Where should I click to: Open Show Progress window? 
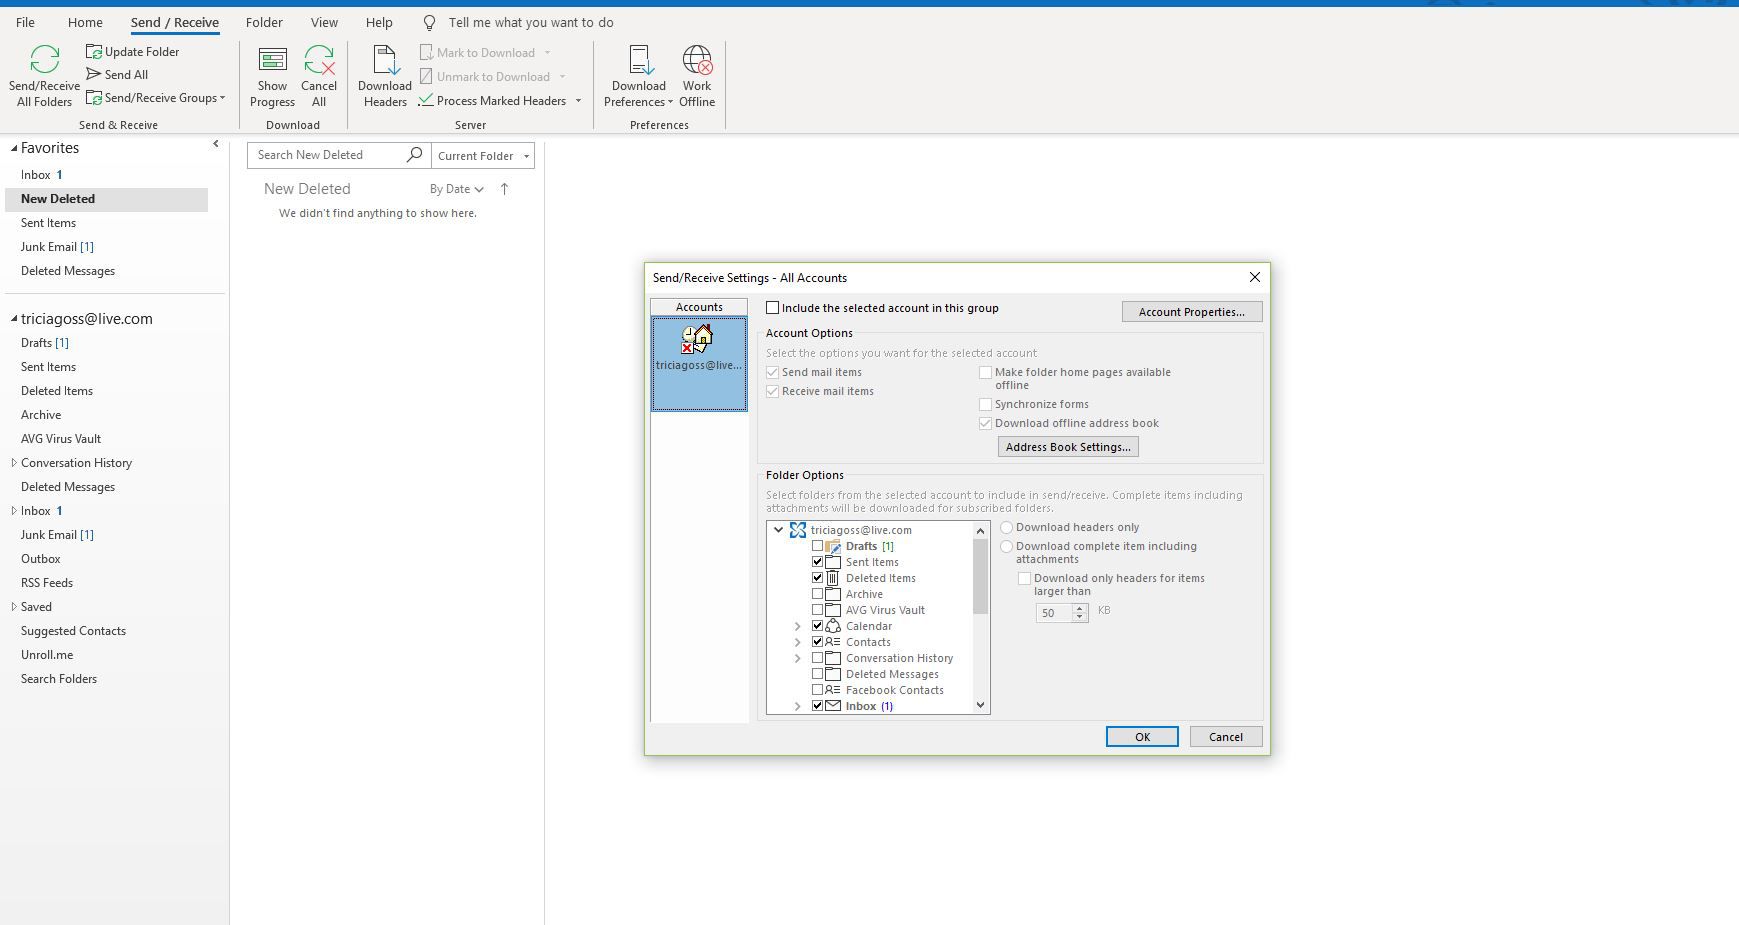click(x=272, y=77)
